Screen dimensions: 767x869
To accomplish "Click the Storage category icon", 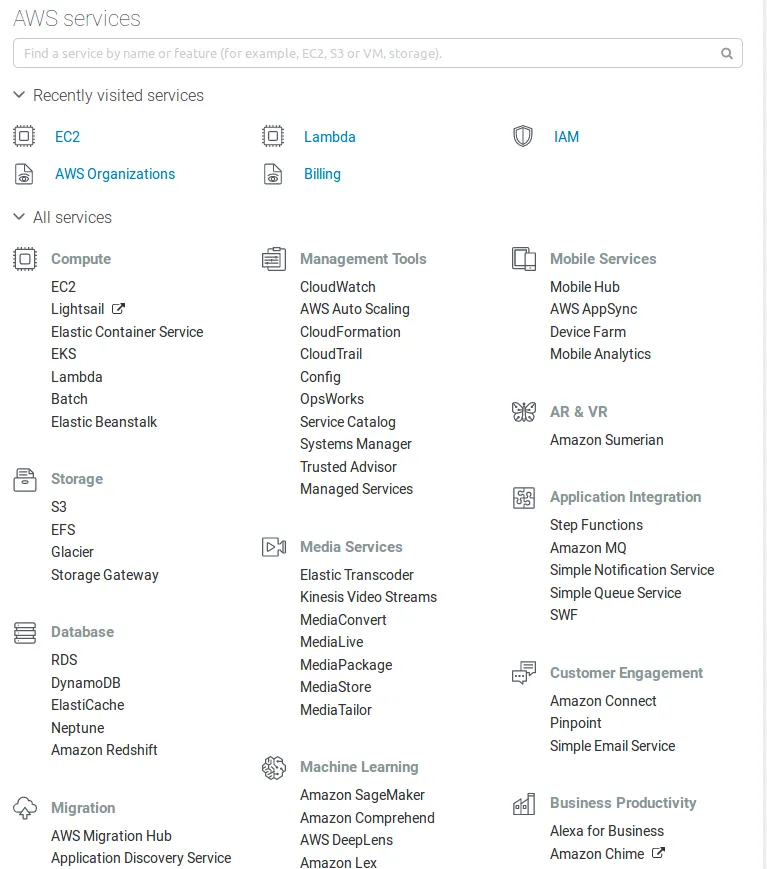I will 25,479.
